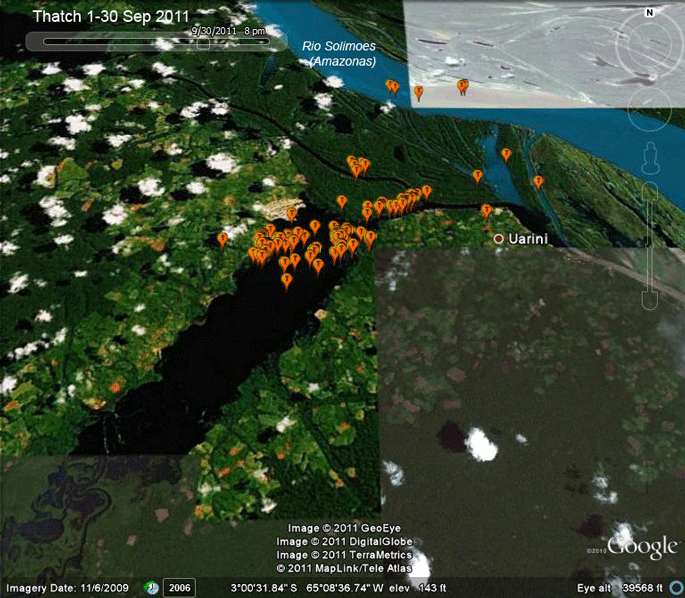Click the Eye alt 39568 ft readout
This screenshot has height=598, width=685.
619,588
